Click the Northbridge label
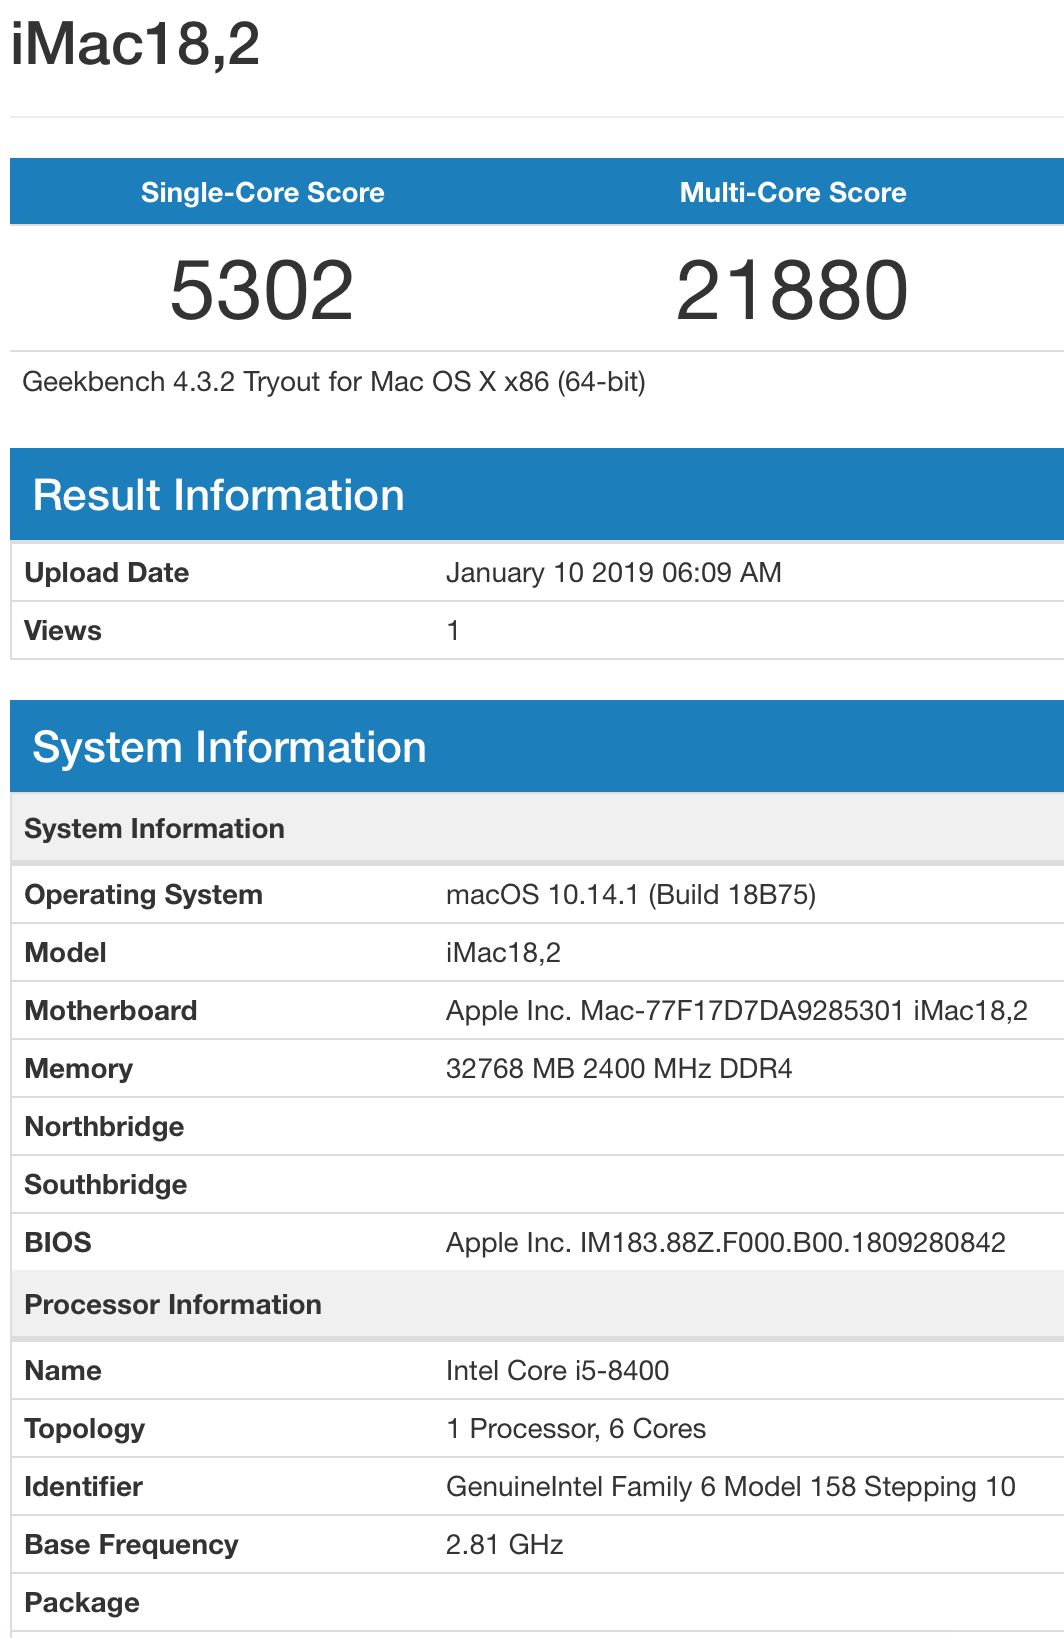 click(x=105, y=1127)
